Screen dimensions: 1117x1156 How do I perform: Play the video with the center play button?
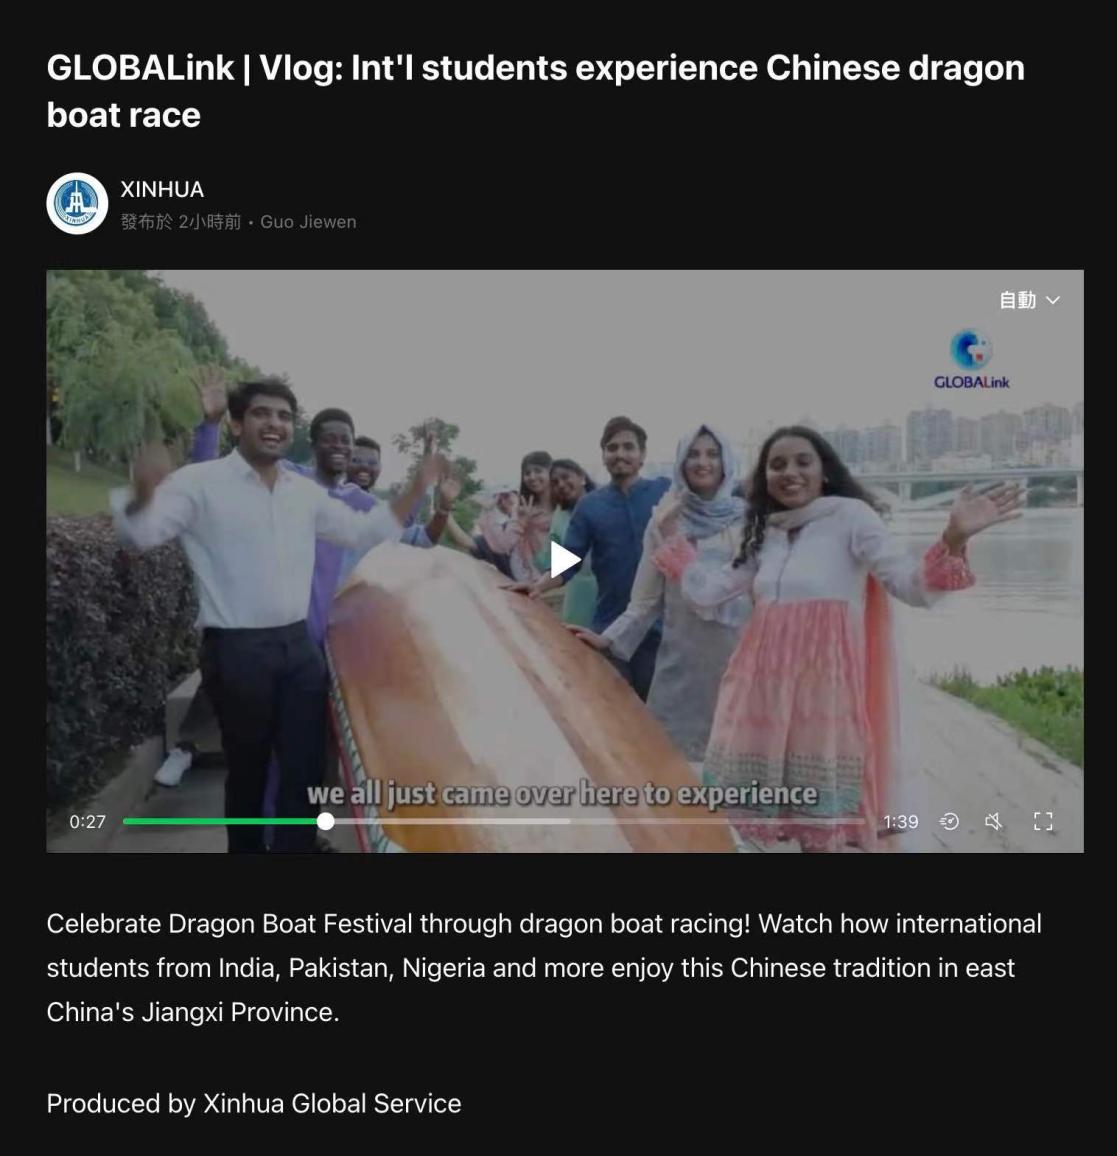tap(565, 560)
